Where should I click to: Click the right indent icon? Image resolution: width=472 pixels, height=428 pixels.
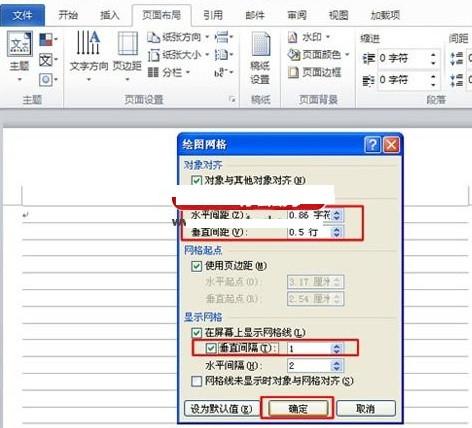(x=369, y=80)
